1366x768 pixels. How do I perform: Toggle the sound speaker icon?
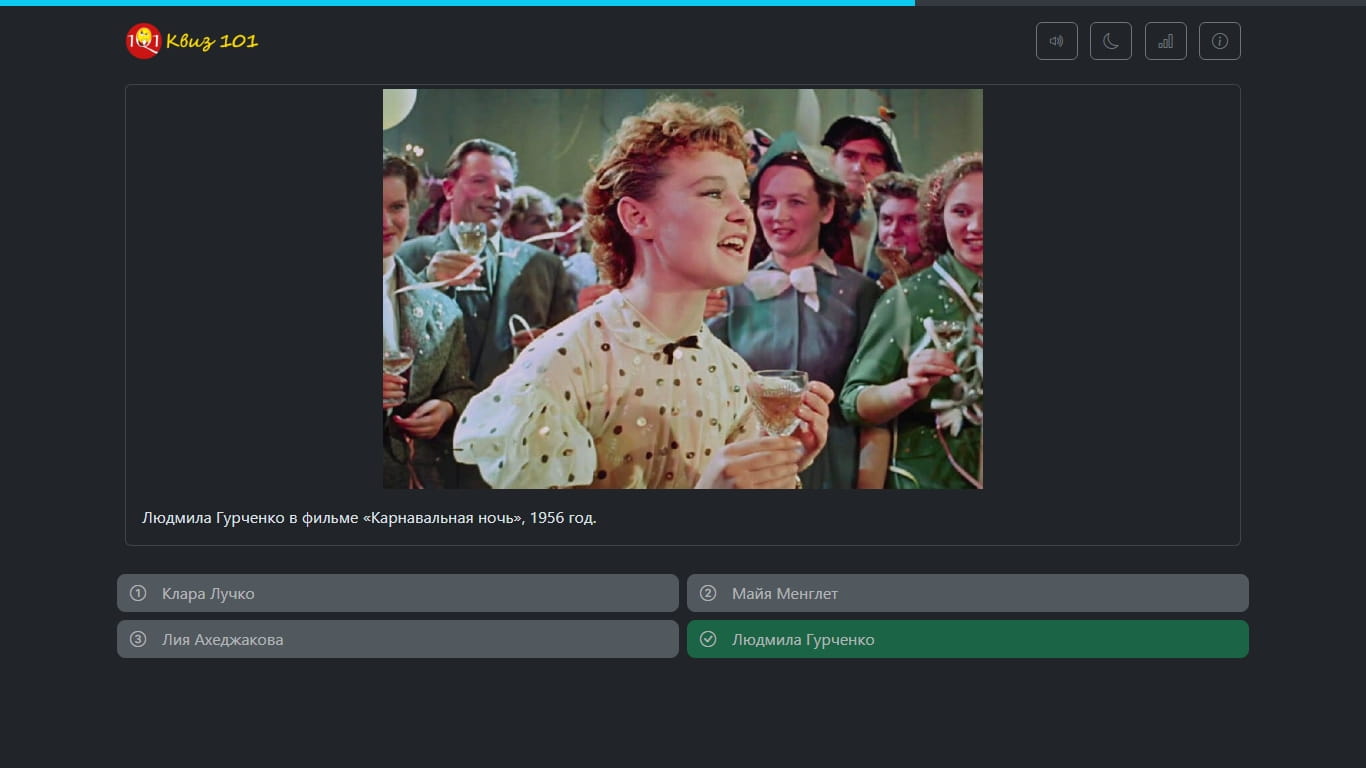[1056, 41]
